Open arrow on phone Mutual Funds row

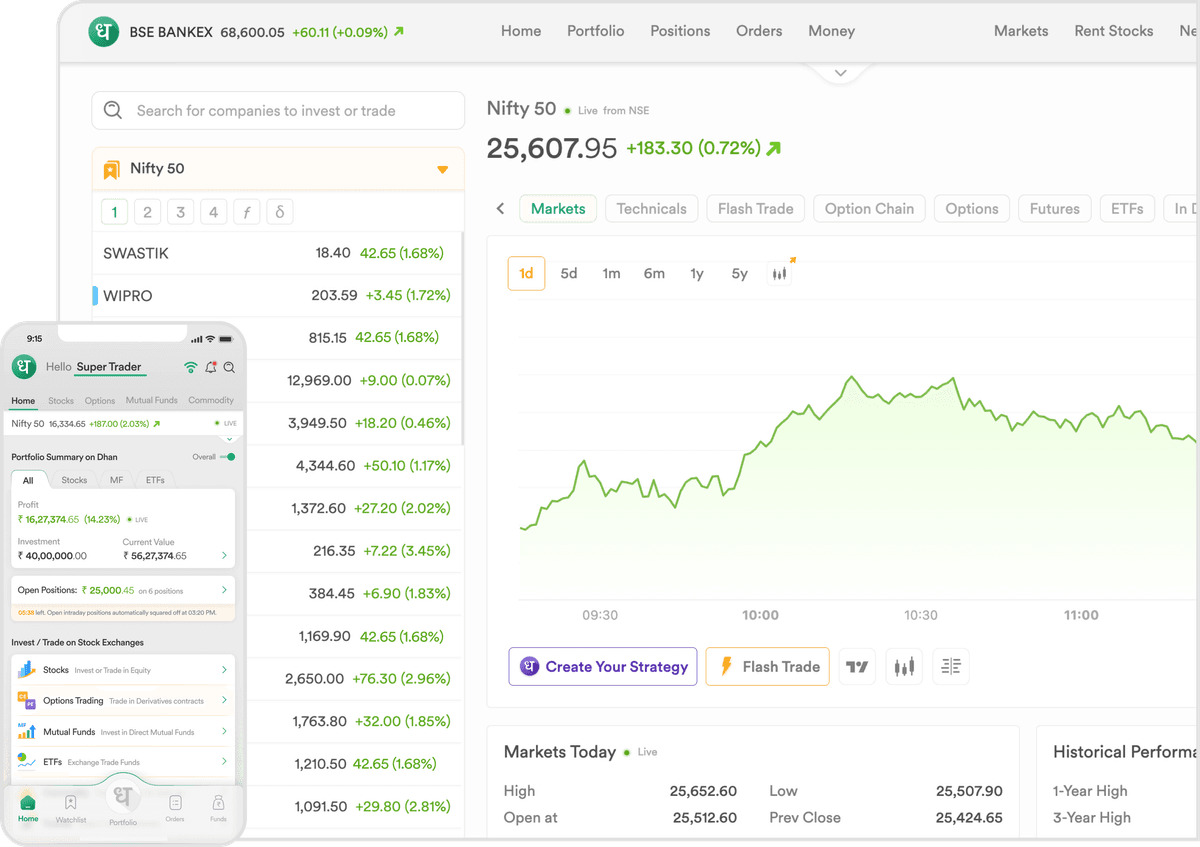(x=224, y=731)
